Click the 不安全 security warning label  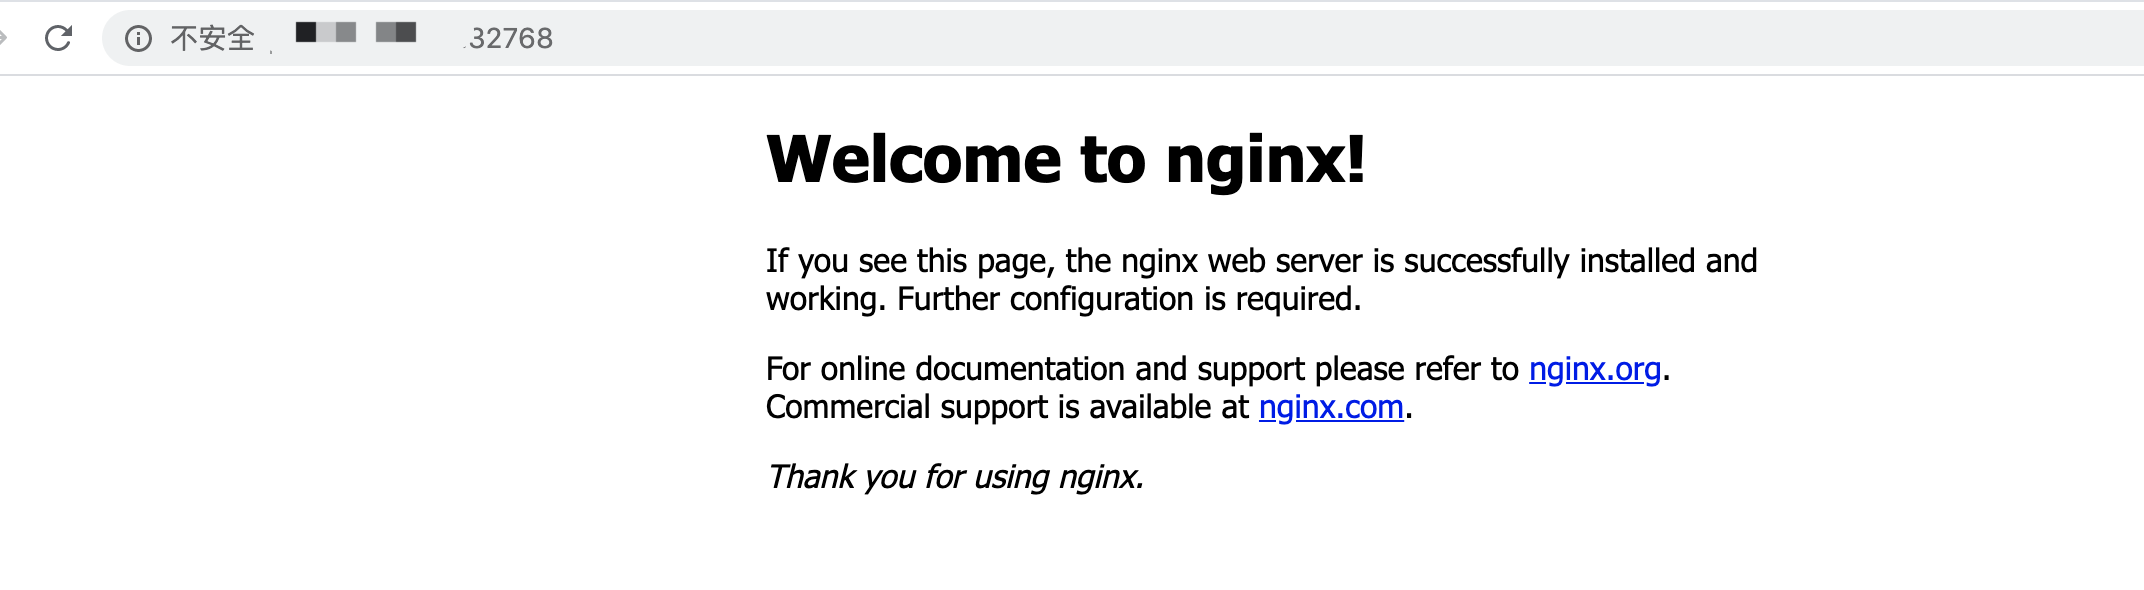212,38
